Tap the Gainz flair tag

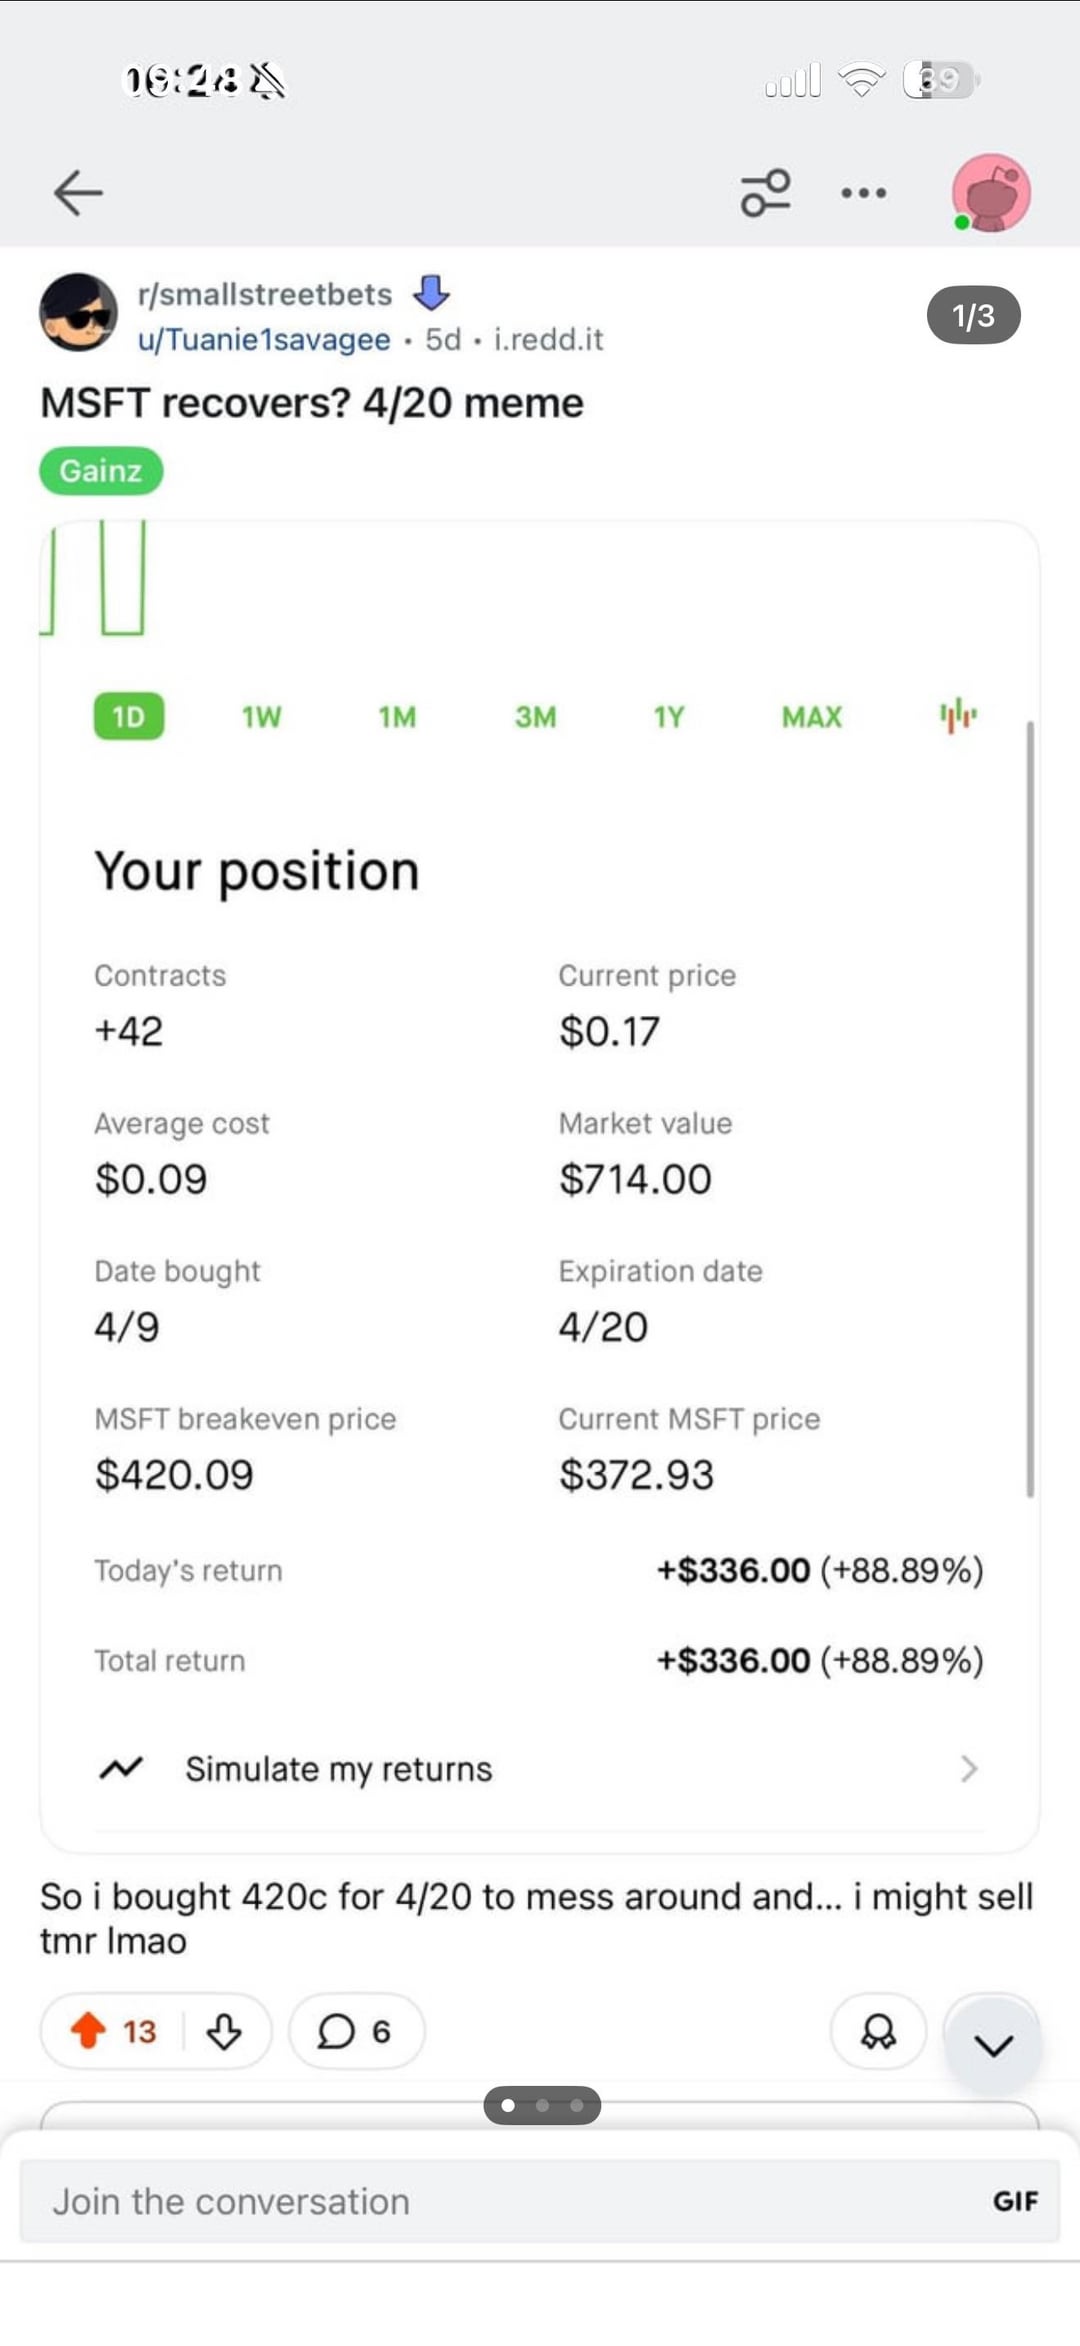click(x=101, y=470)
